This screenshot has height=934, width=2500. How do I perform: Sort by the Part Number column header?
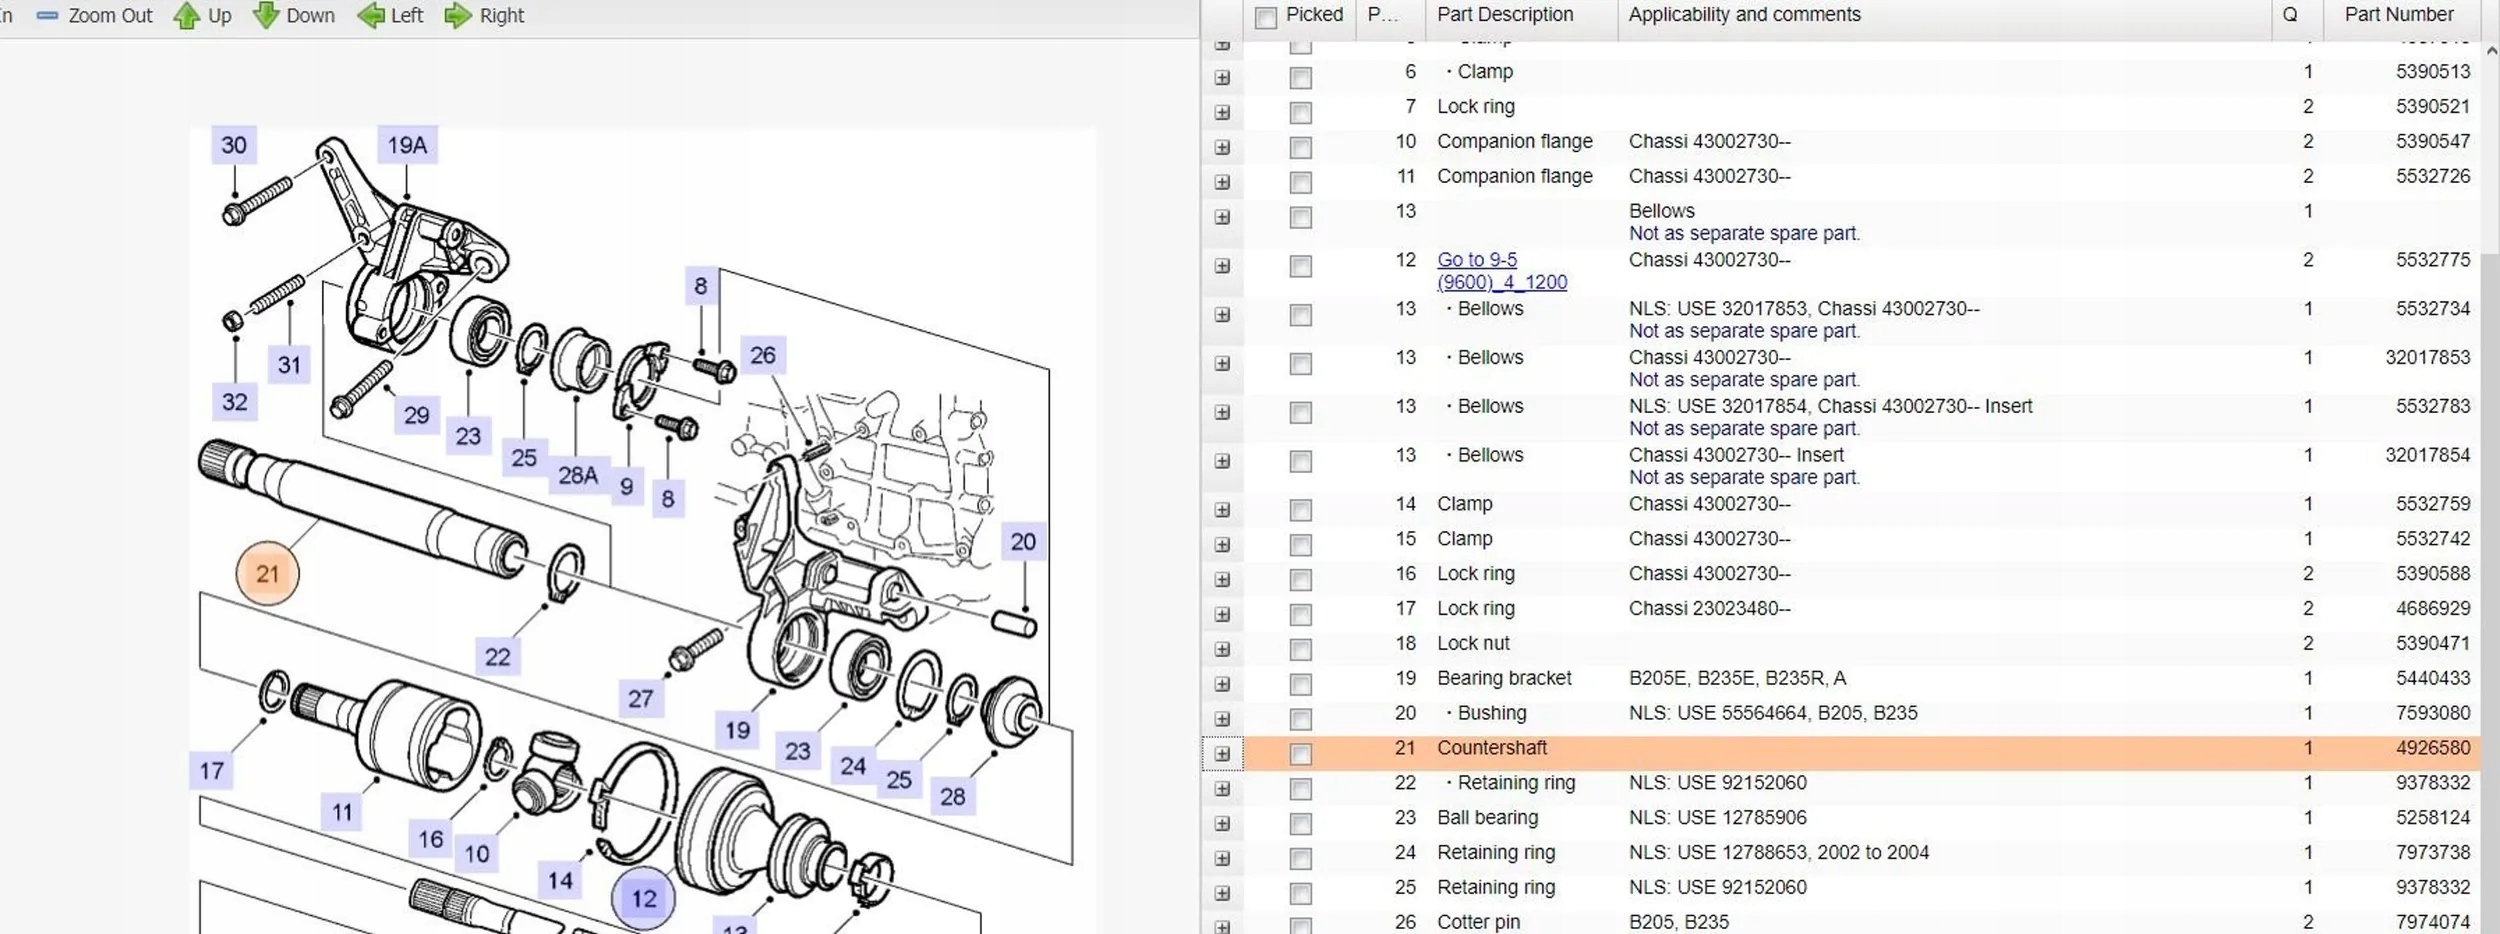click(x=2398, y=15)
